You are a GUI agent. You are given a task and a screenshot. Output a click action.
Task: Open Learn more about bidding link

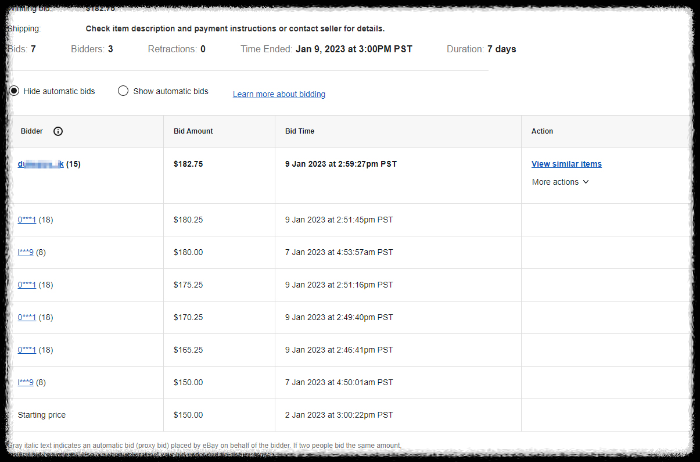[x=279, y=94]
